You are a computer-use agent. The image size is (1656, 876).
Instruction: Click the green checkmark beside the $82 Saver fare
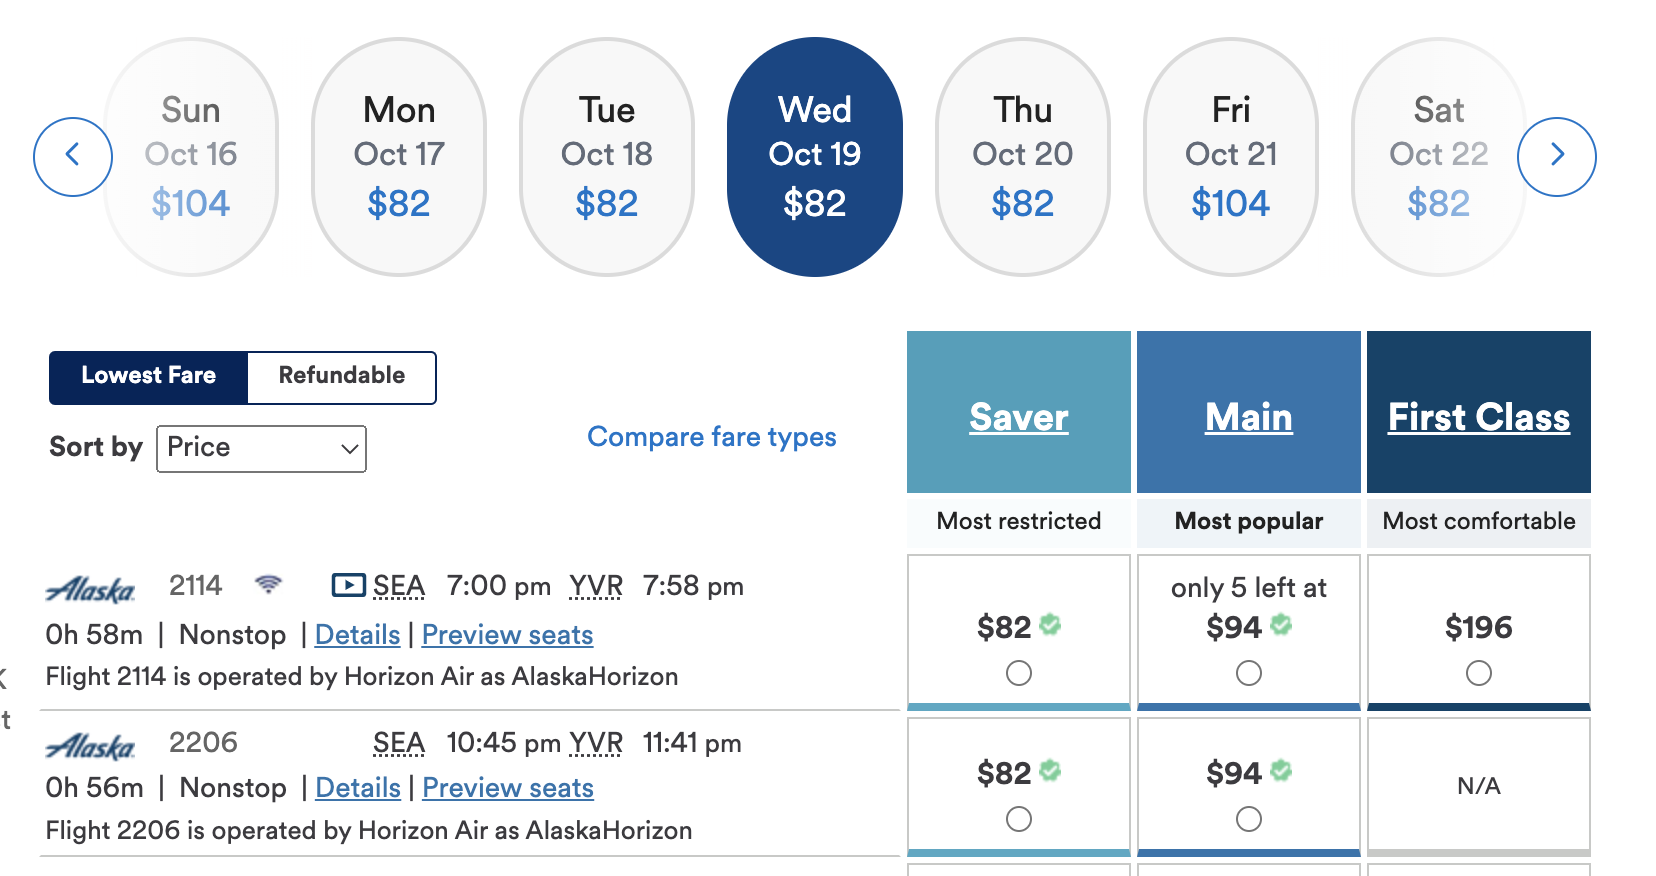tap(1050, 625)
